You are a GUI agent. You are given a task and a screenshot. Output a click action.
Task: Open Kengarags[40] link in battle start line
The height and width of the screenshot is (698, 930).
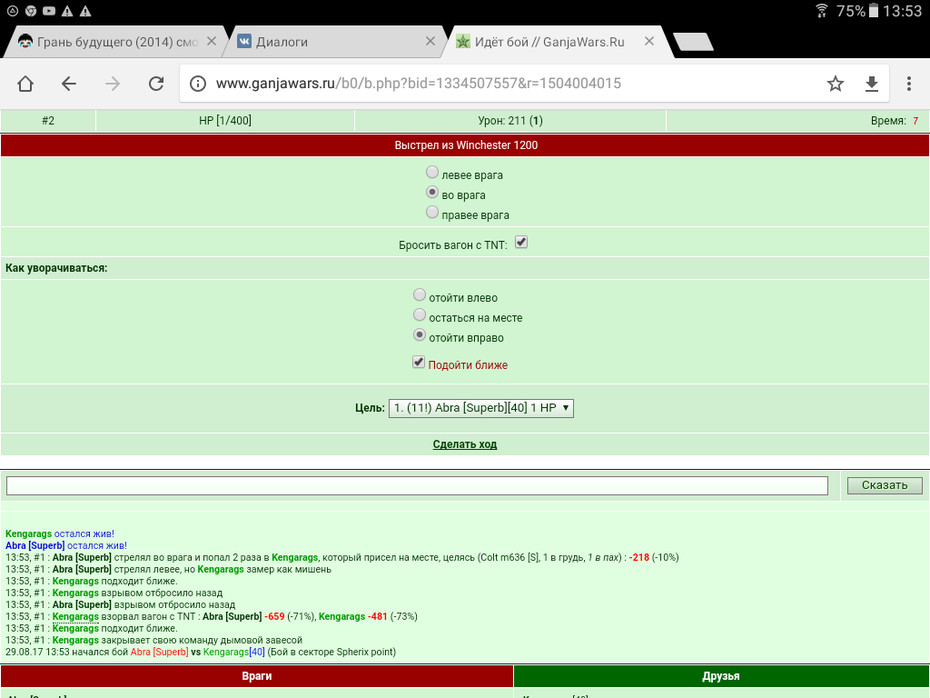[234, 652]
